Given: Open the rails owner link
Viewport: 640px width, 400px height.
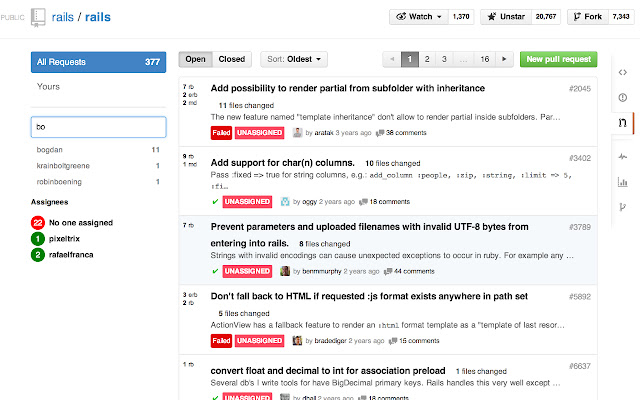Looking at the screenshot, I should click(x=62, y=17).
